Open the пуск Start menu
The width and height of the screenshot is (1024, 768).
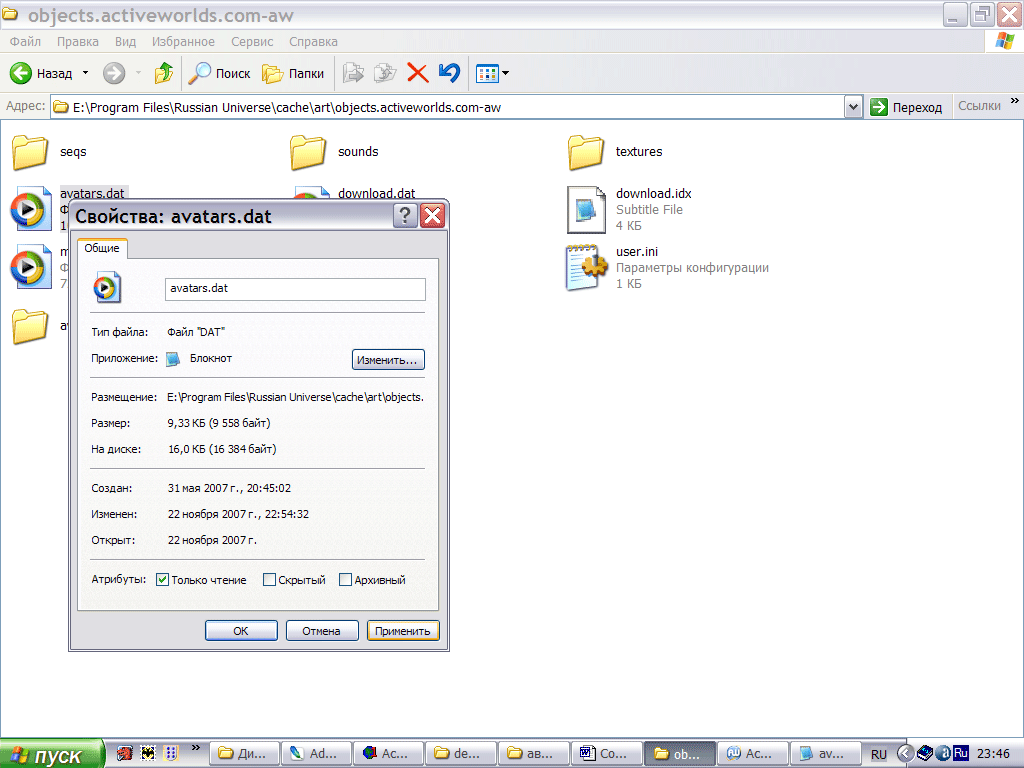[x=52, y=754]
